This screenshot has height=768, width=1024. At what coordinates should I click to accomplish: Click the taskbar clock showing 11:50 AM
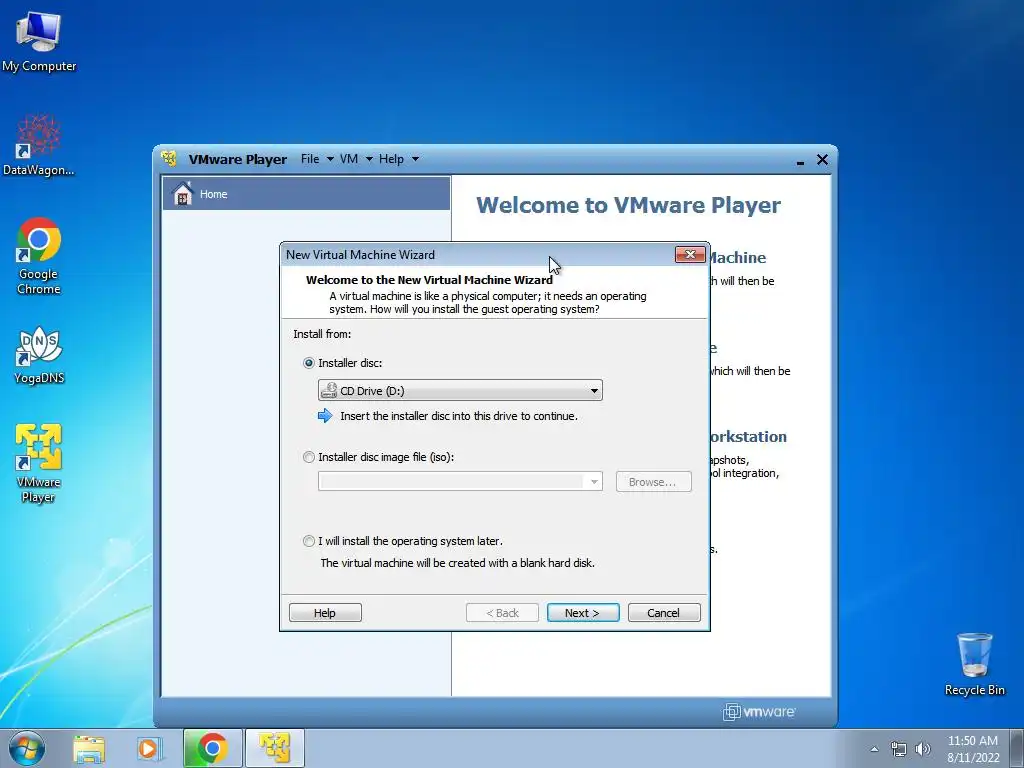click(x=973, y=749)
